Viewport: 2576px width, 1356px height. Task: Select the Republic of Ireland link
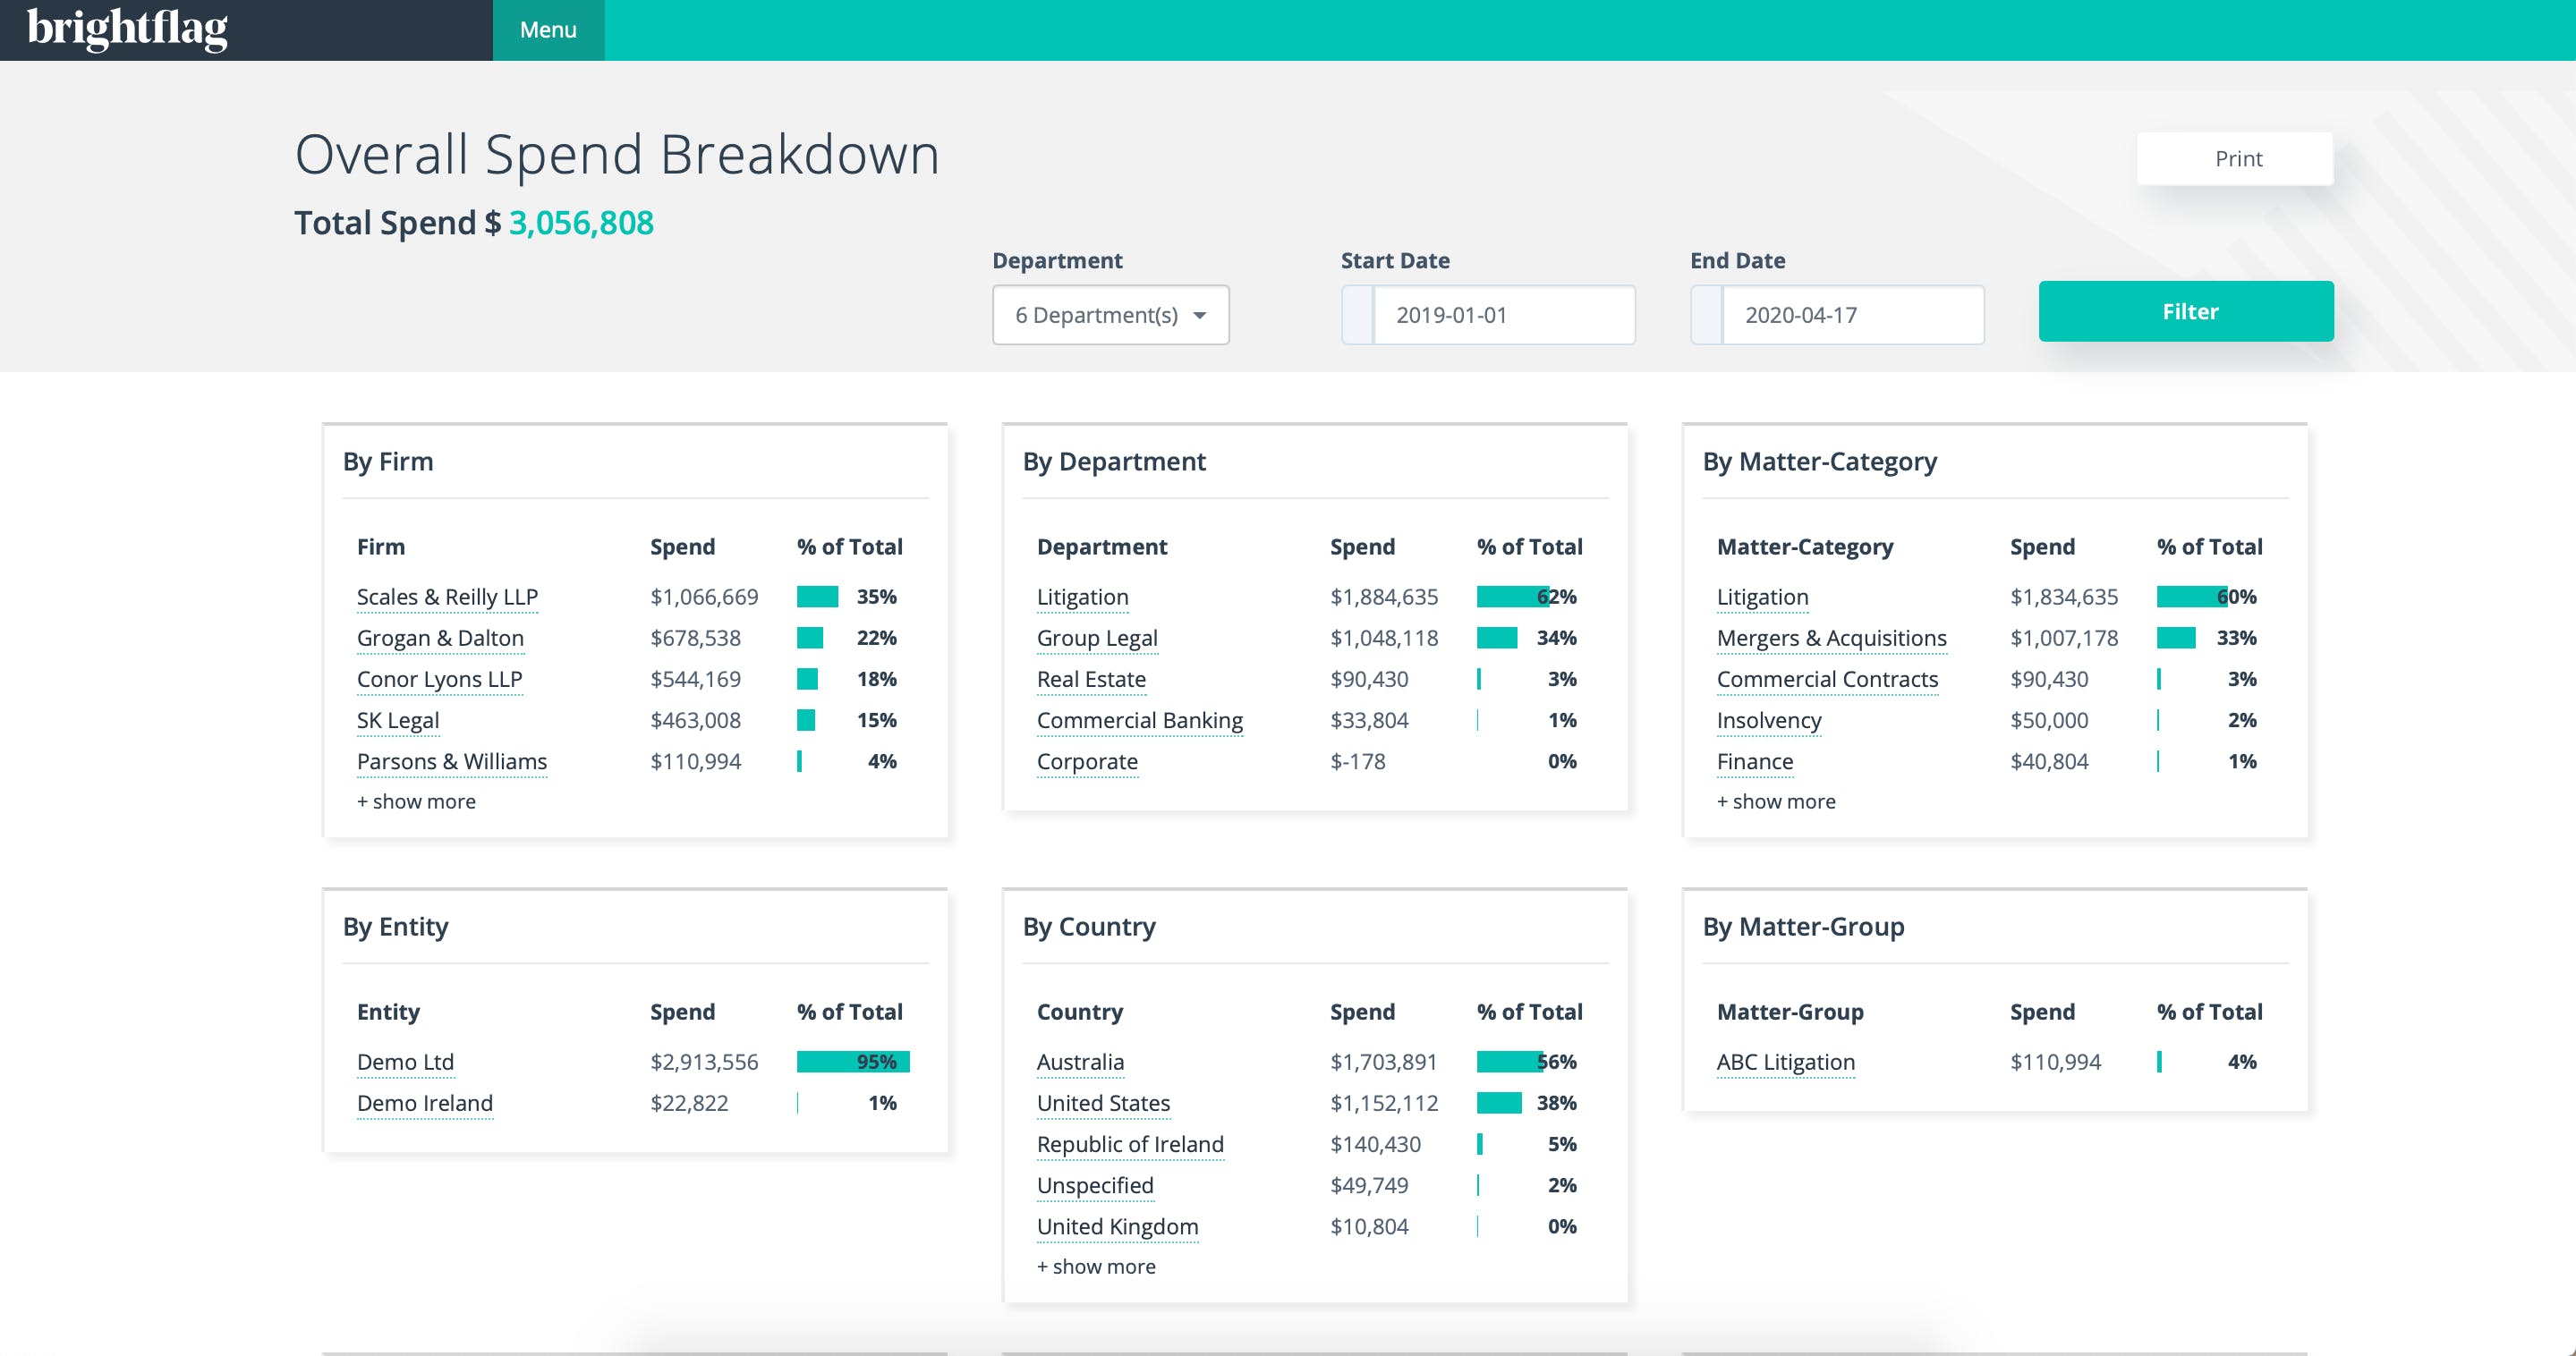(1130, 1144)
